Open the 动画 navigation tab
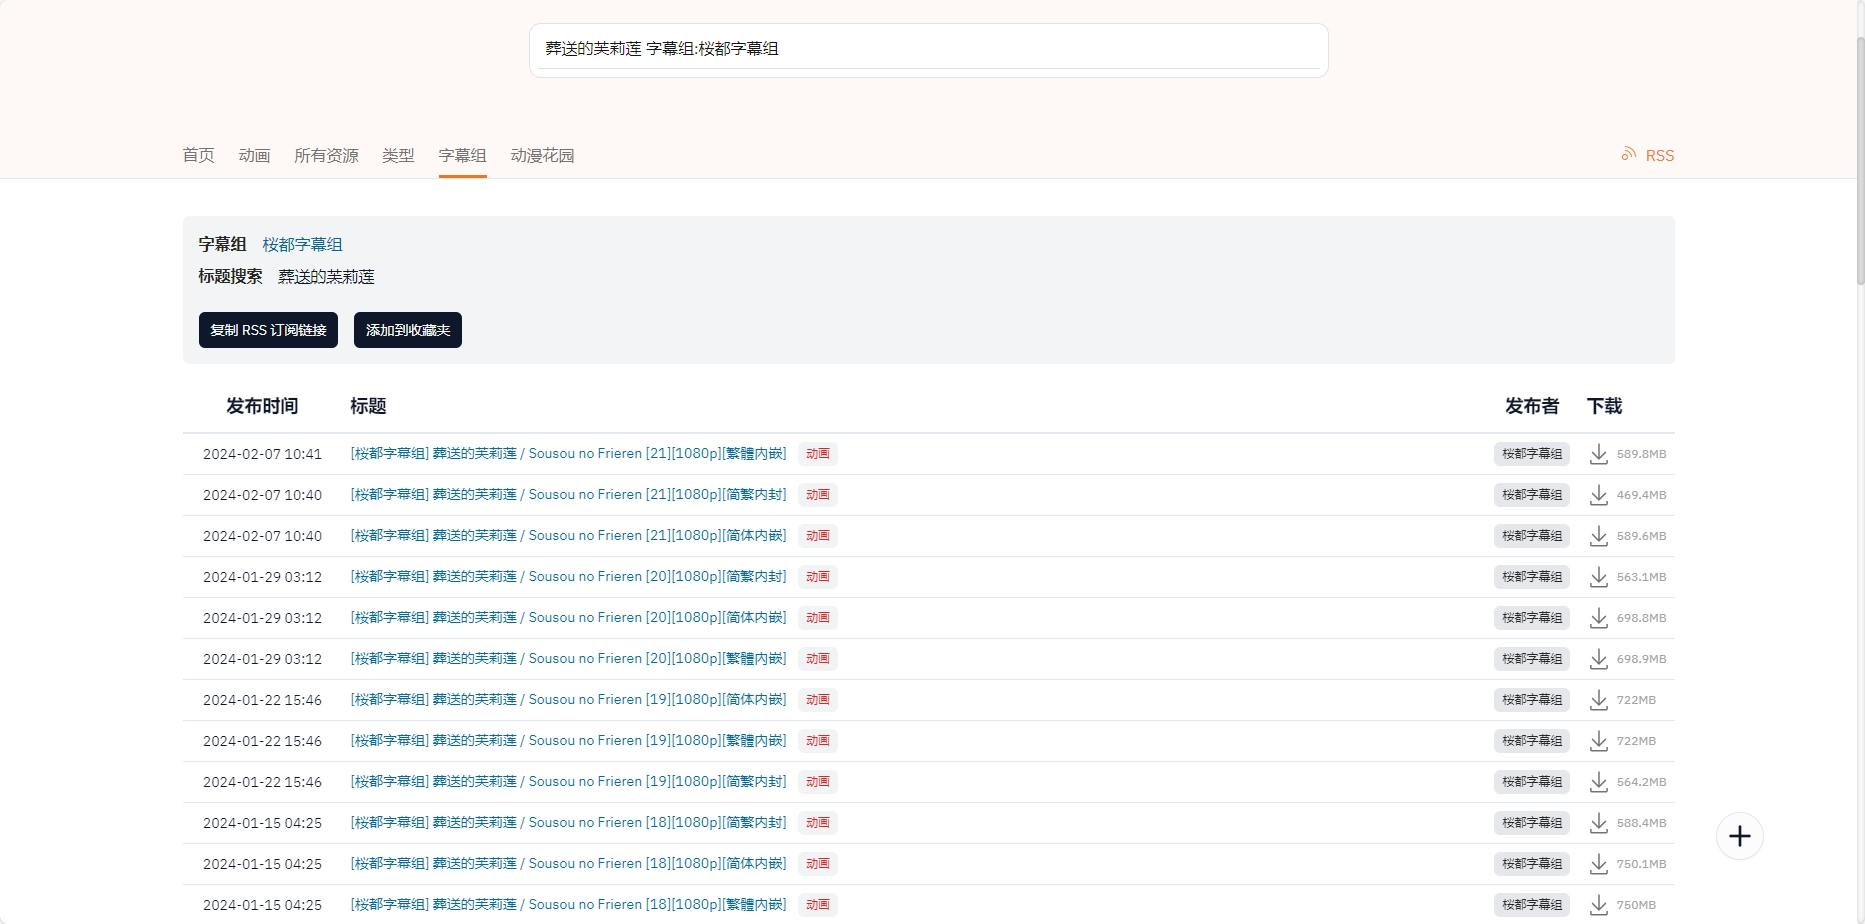1865x924 pixels. [x=254, y=155]
